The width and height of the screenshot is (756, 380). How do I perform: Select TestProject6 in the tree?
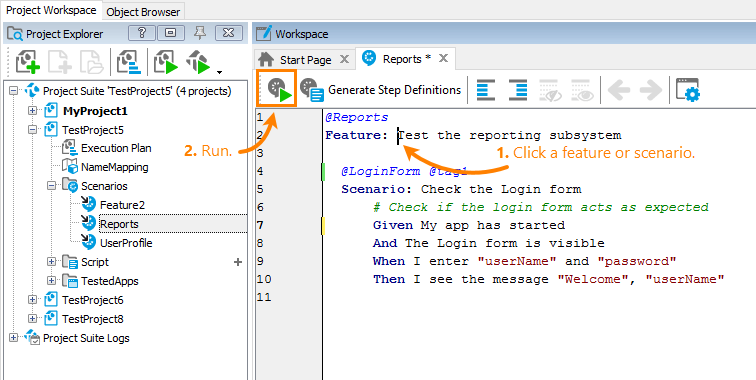[x=93, y=300]
